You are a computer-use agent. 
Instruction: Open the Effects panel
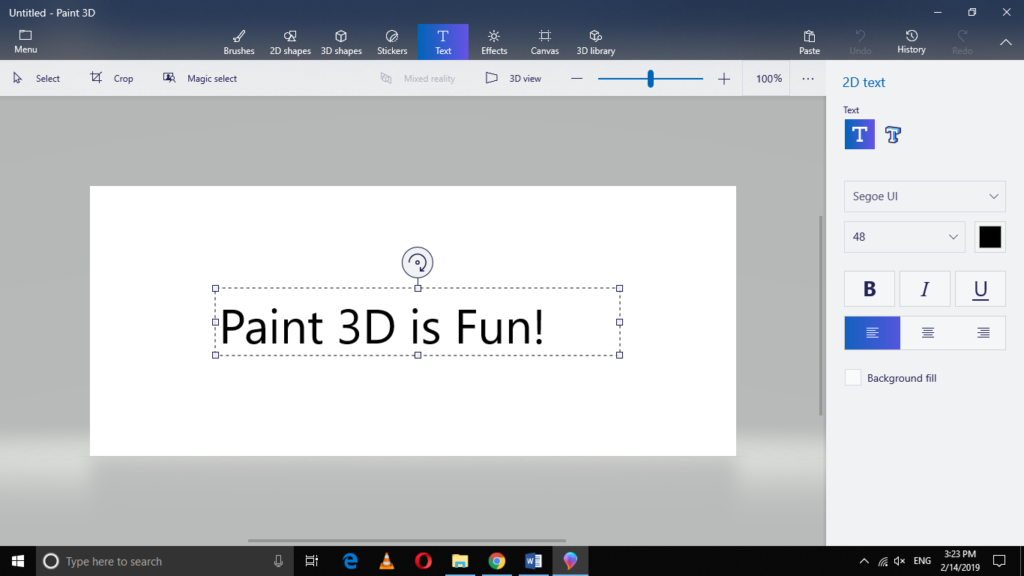494,42
